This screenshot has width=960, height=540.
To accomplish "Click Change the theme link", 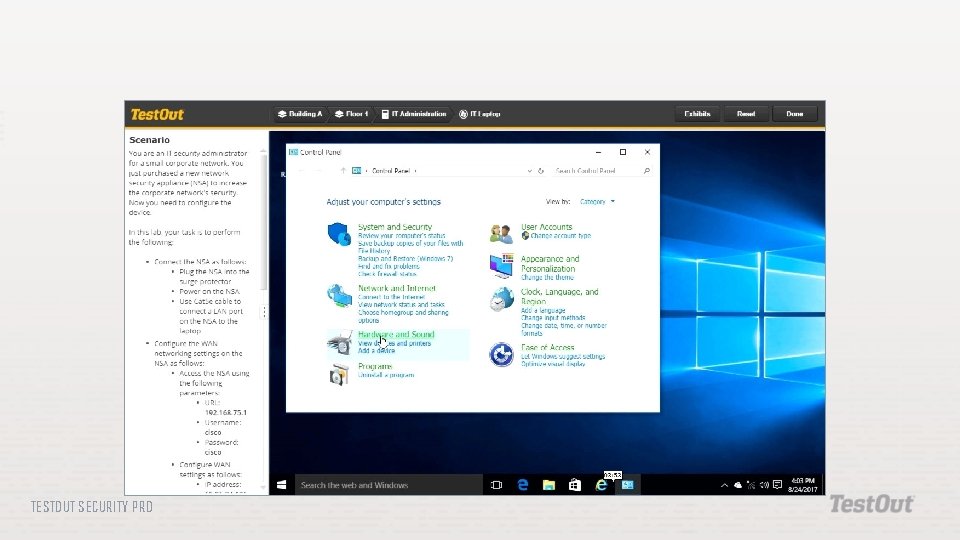I will point(547,277).
